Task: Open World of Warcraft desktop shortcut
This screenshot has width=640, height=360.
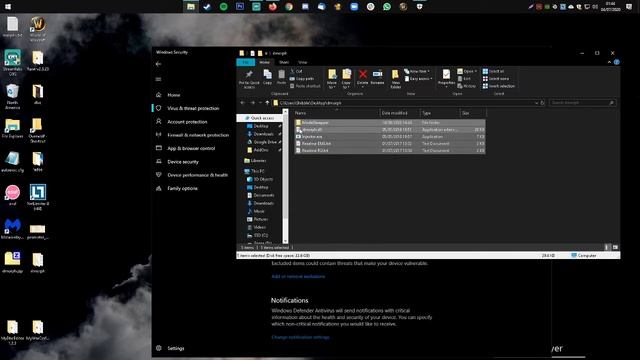Action: click(38, 29)
